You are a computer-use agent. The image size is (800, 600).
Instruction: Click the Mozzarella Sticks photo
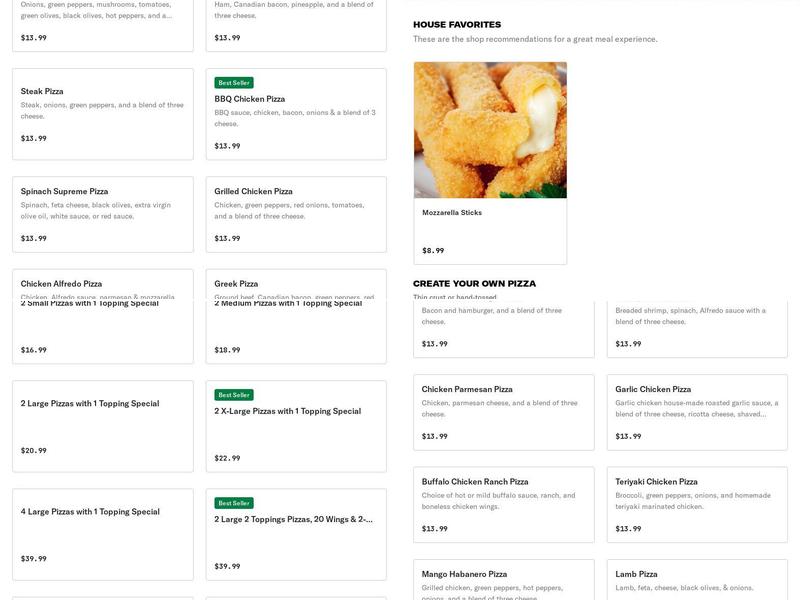click(x=490, y=130)
